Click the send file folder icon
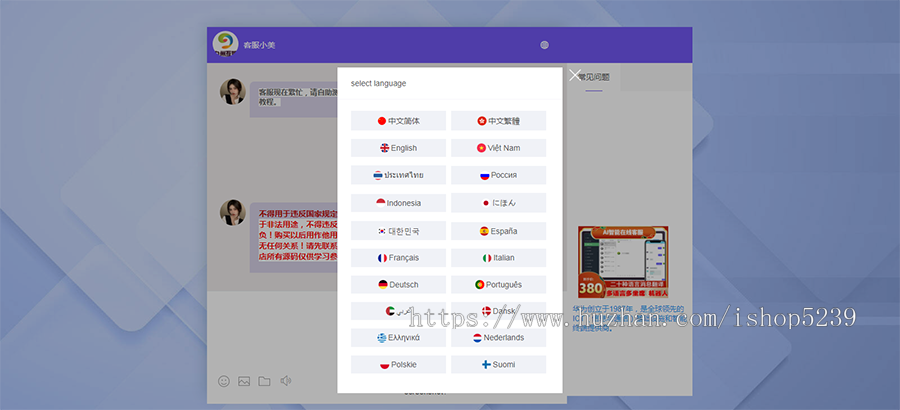900x410 pixels. 264,381
